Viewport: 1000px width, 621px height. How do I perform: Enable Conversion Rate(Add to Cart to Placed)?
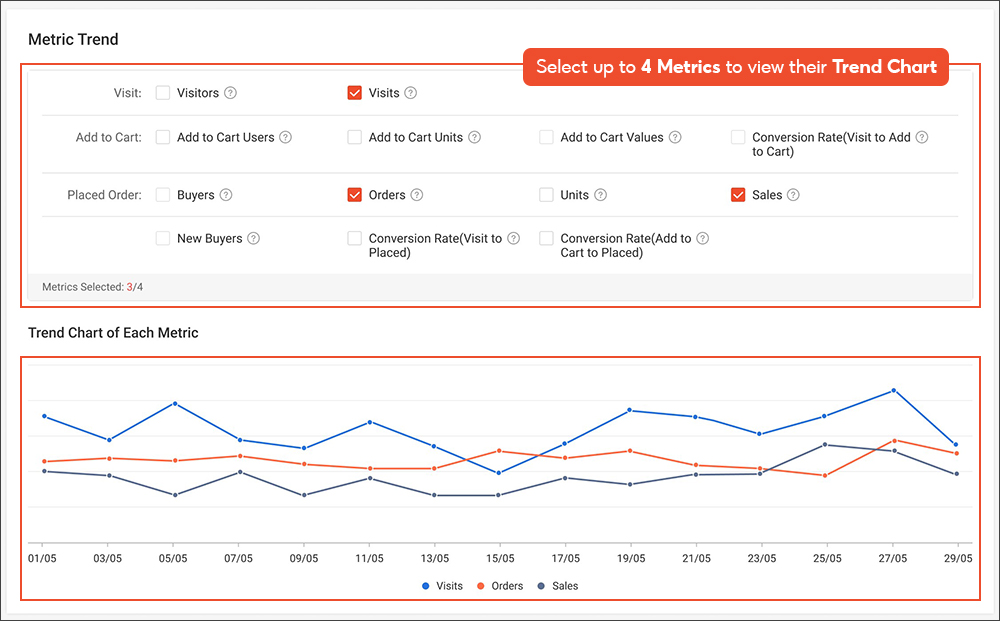(x=546, y=238)
